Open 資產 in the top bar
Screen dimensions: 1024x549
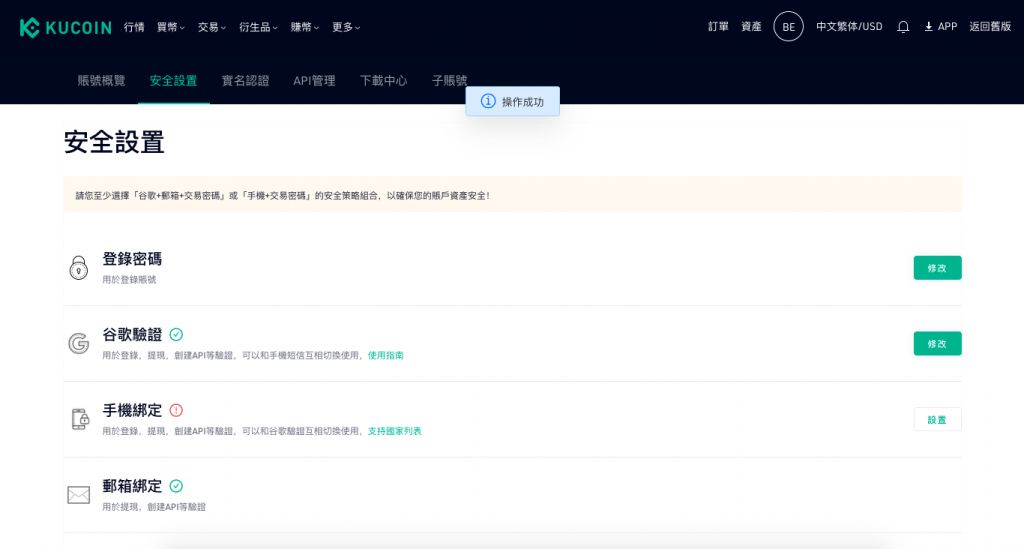coord(751,27)
